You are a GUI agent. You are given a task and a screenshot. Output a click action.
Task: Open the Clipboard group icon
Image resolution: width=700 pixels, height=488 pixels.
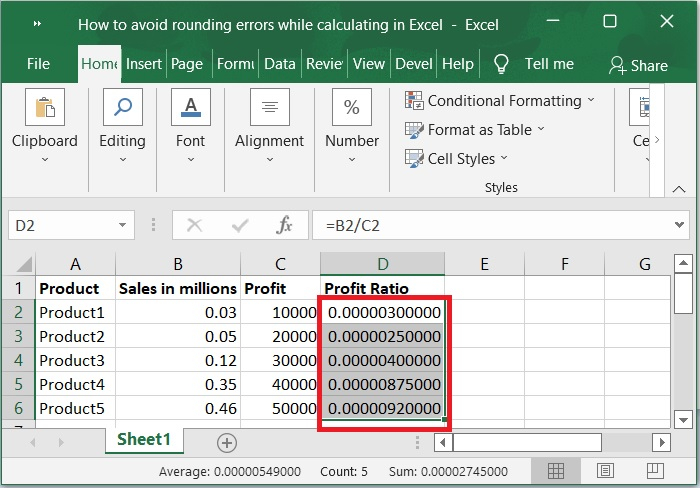pos(44,108)
